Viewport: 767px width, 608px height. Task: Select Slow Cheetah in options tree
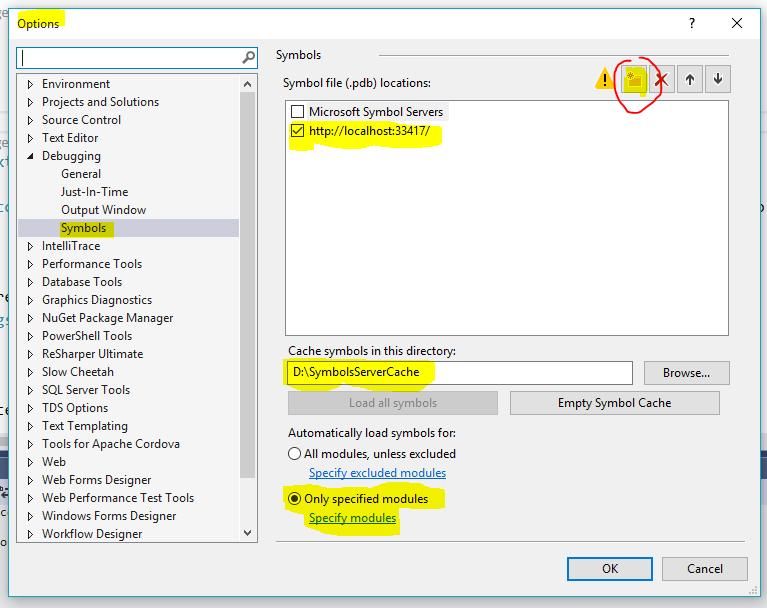point(78,372)
